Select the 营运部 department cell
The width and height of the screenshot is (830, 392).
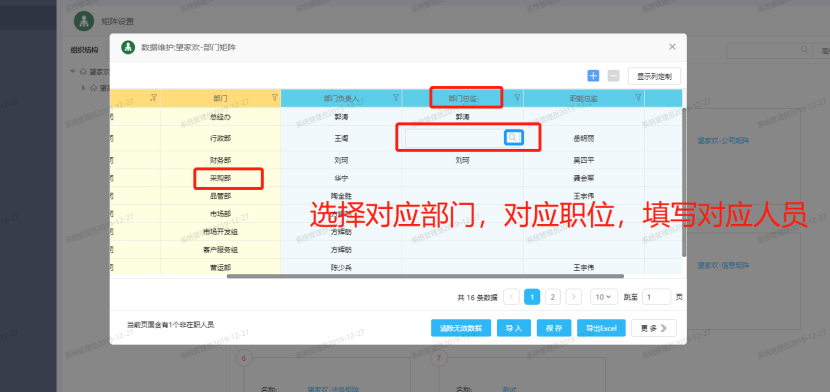[221, 267]
